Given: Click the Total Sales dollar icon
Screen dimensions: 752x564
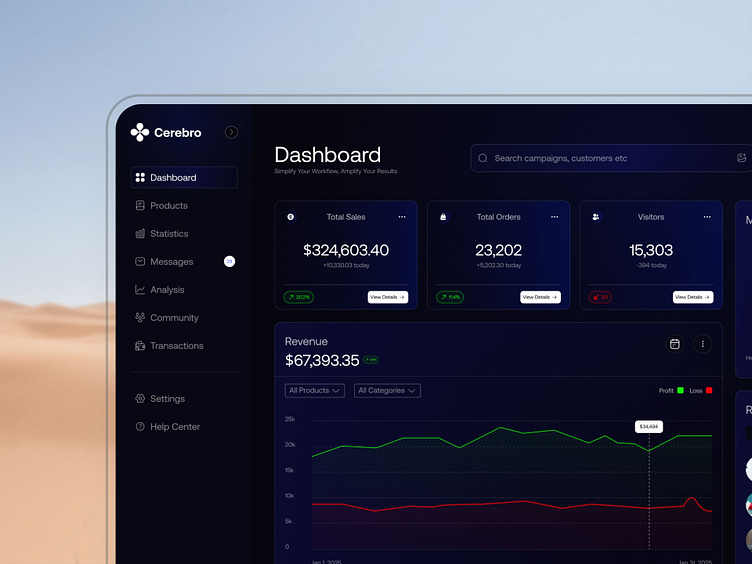Looking at the screenshot, I should pos(291,217).
